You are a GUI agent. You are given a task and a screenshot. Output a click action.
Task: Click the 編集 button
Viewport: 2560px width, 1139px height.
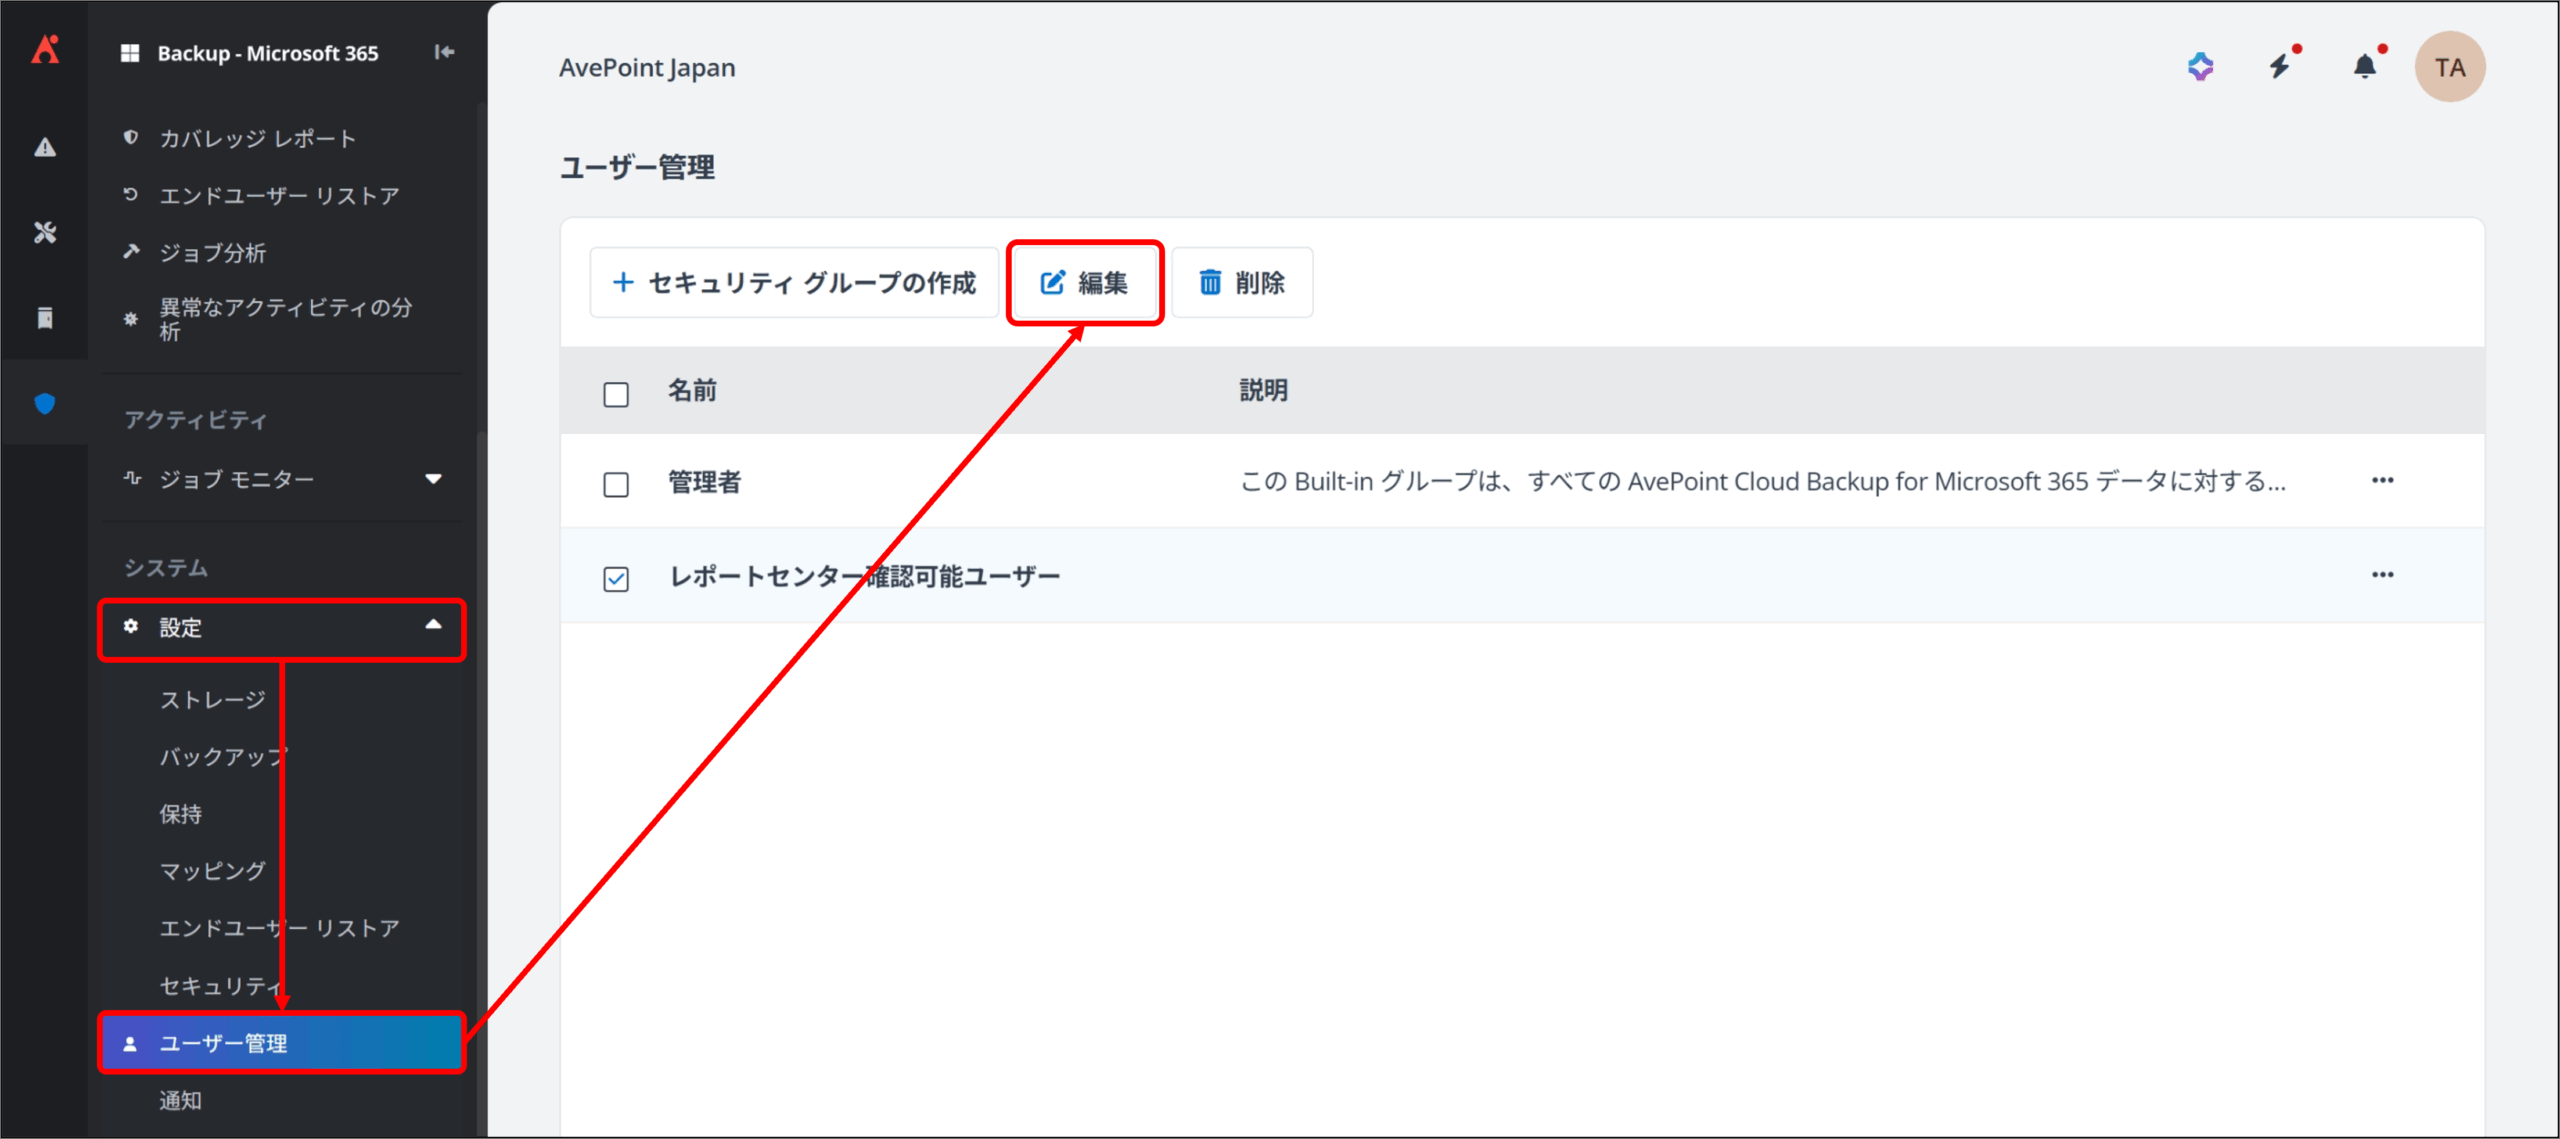pos(1085,283)
